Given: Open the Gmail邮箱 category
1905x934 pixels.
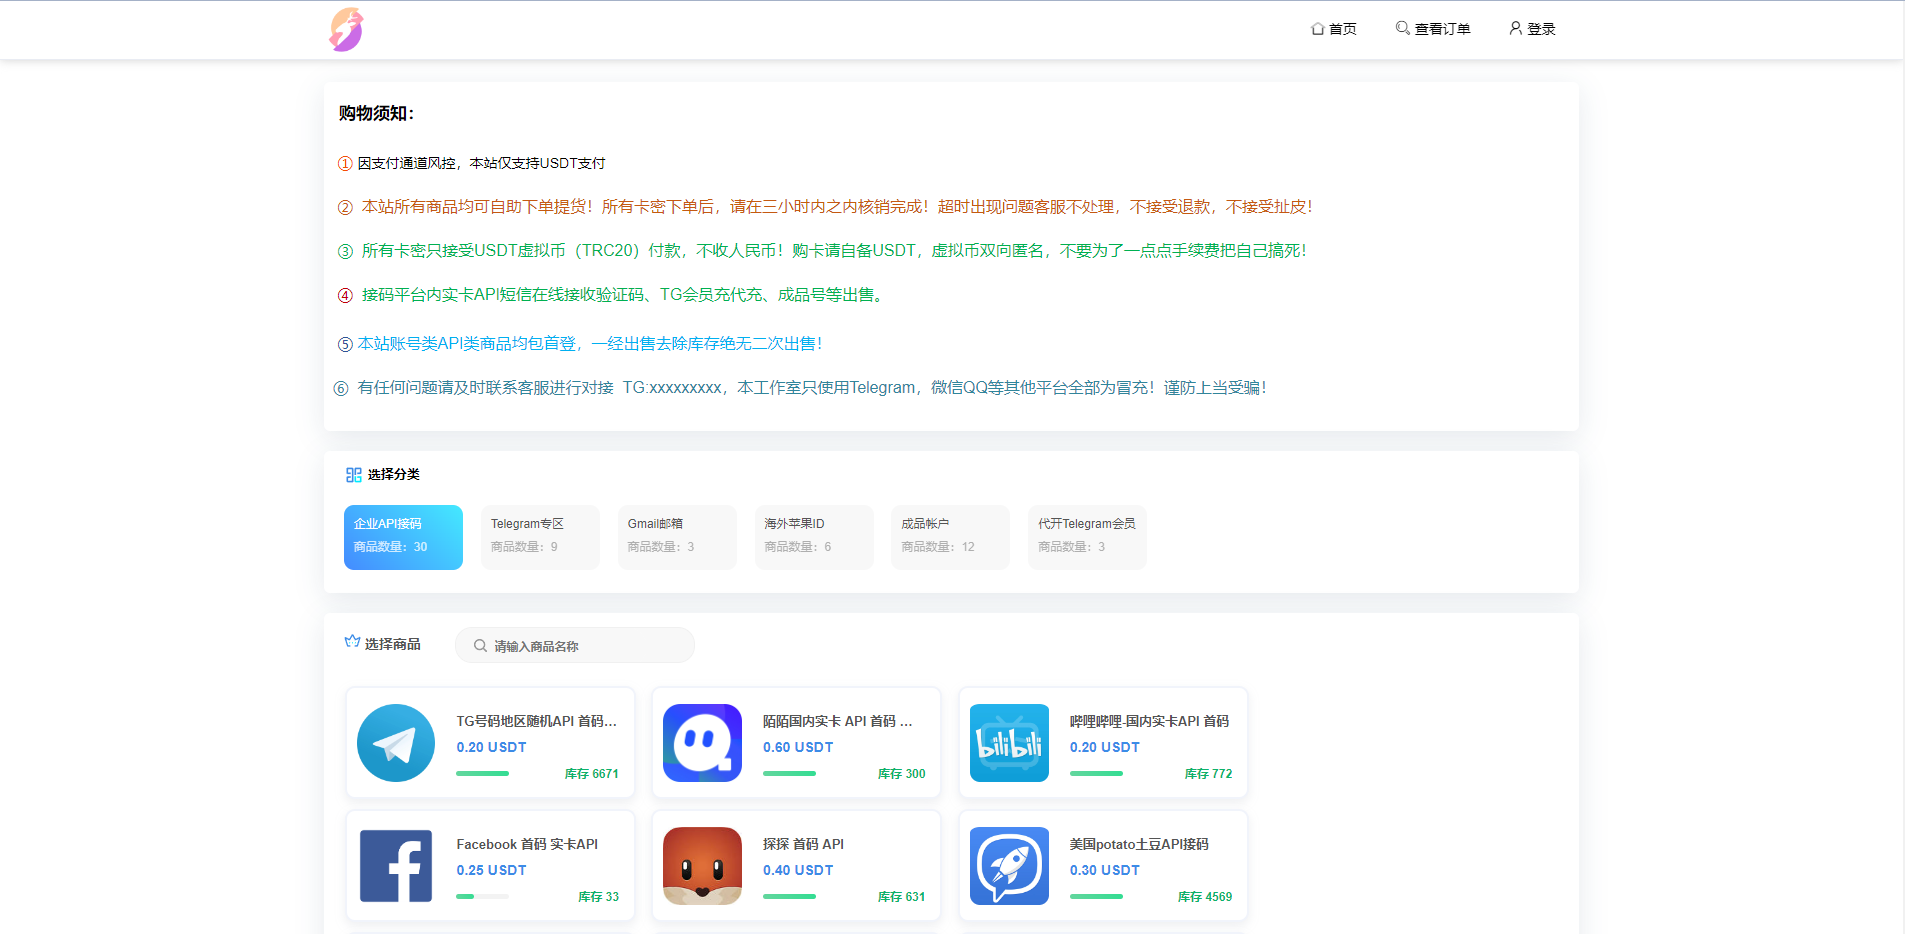Looking at the screenshot, I should pos(677,537).
